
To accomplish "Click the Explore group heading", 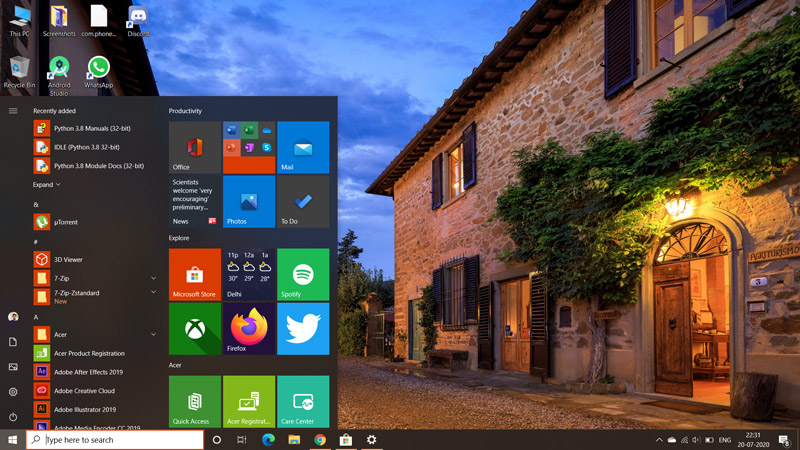I will [x=179, y=238].
